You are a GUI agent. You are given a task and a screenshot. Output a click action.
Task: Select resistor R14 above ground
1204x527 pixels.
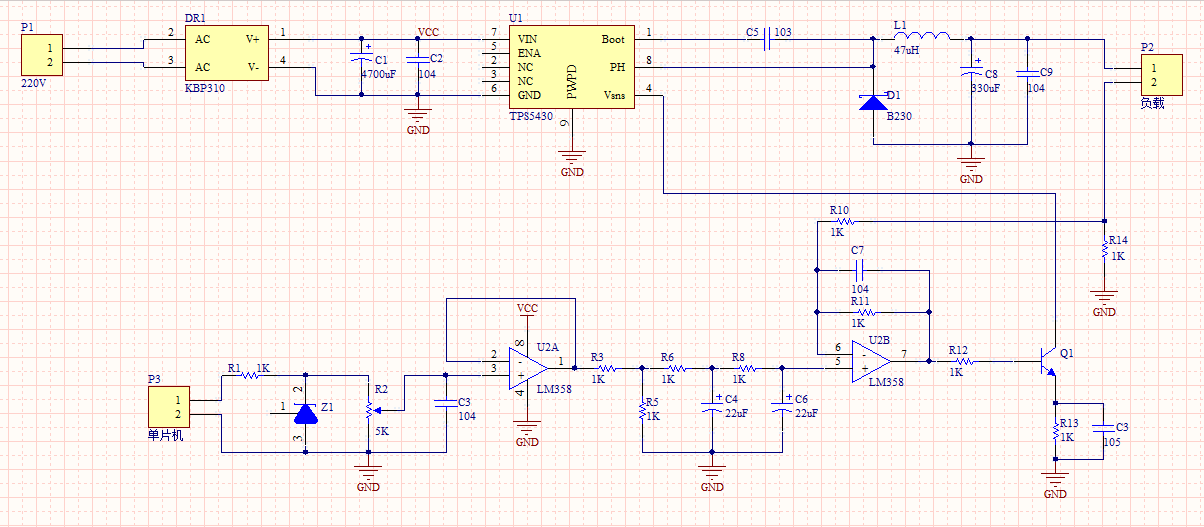click(1104, 247)
